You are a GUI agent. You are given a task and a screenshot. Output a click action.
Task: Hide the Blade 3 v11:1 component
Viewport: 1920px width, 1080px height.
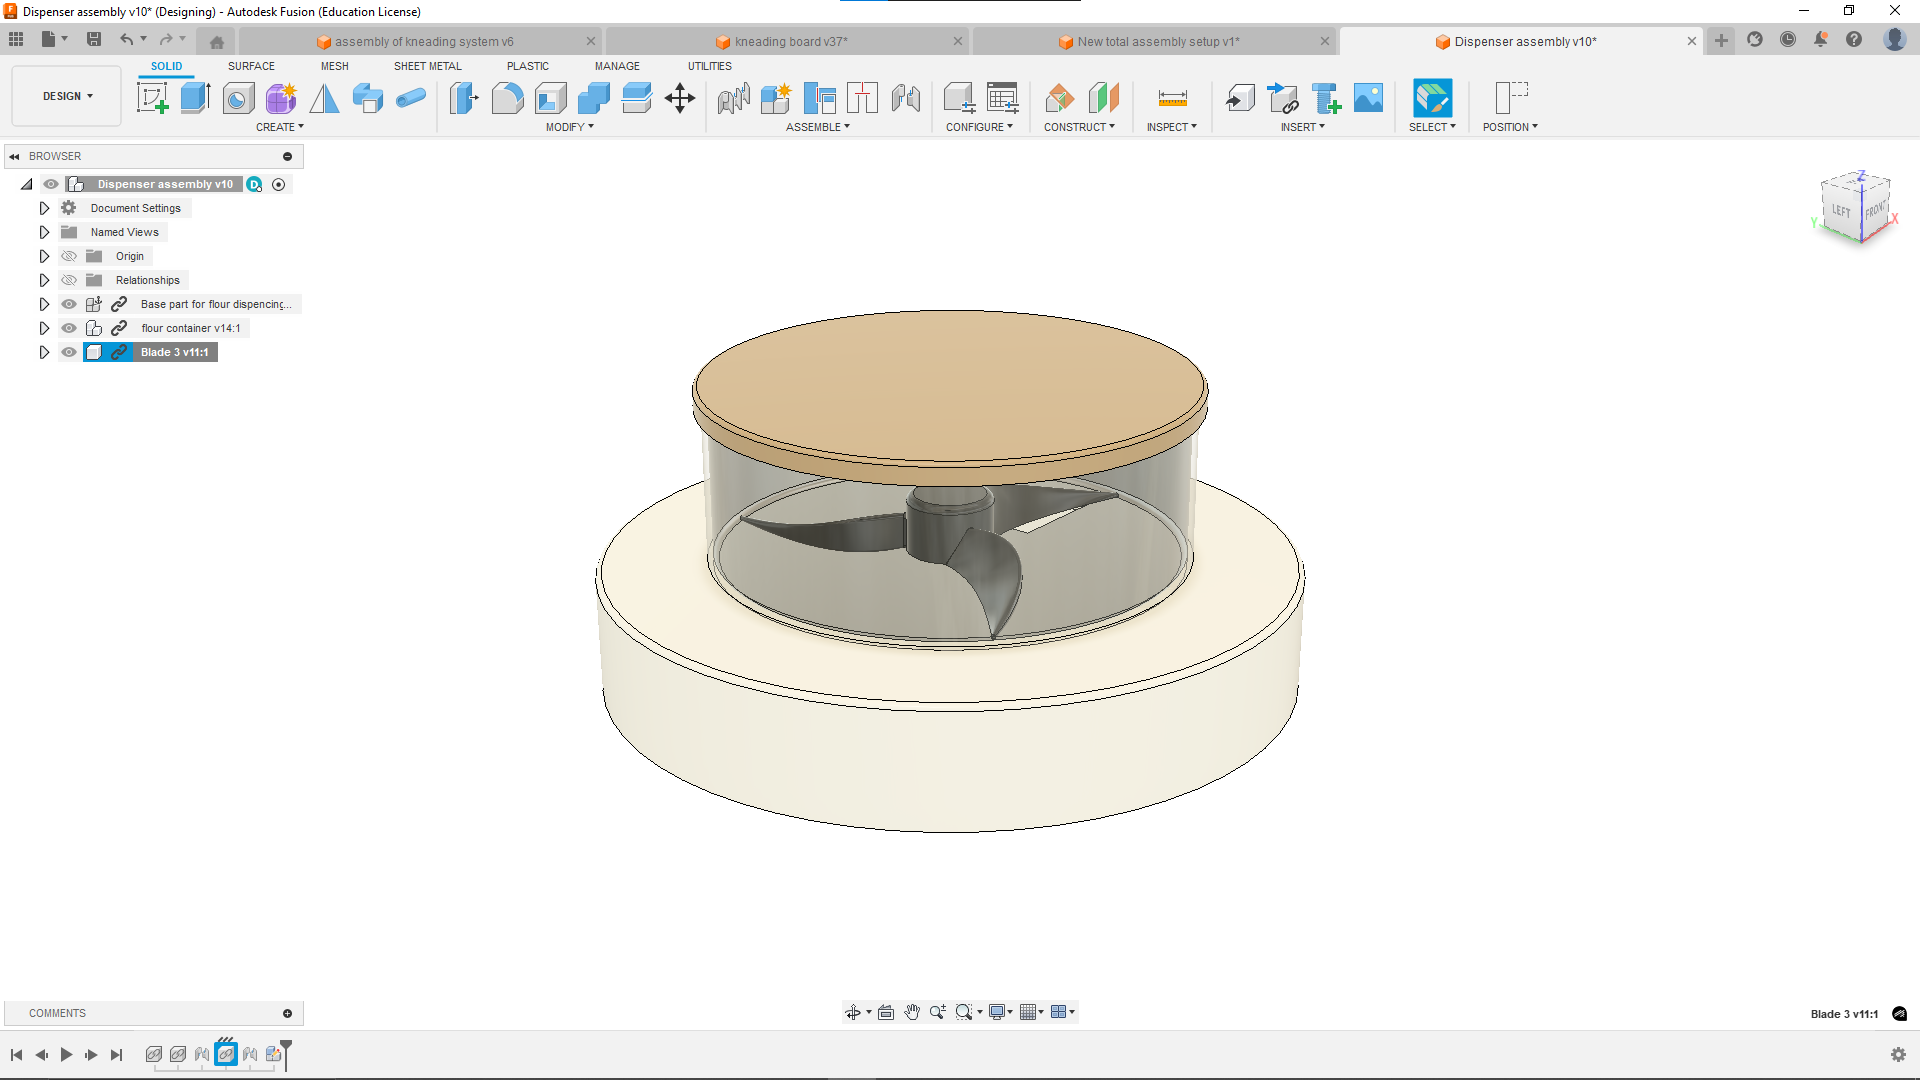[x=69, y=352]
